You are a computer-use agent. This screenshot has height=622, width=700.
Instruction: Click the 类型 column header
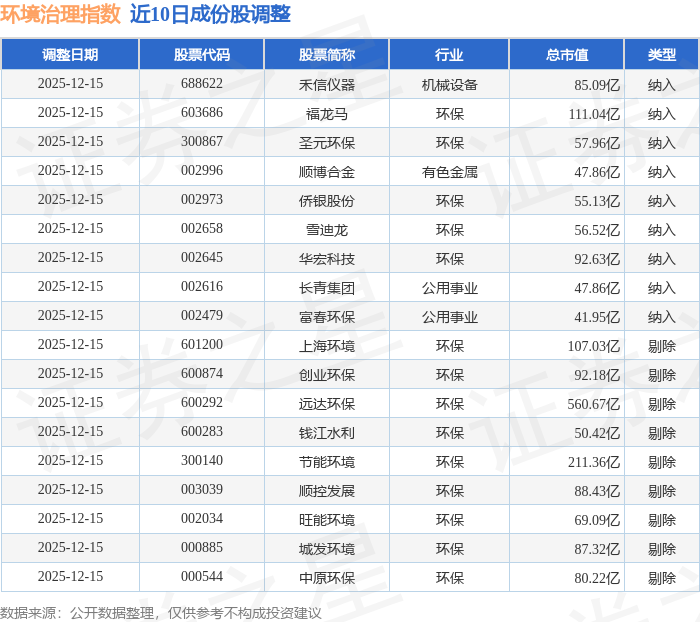tap(662, 54)
